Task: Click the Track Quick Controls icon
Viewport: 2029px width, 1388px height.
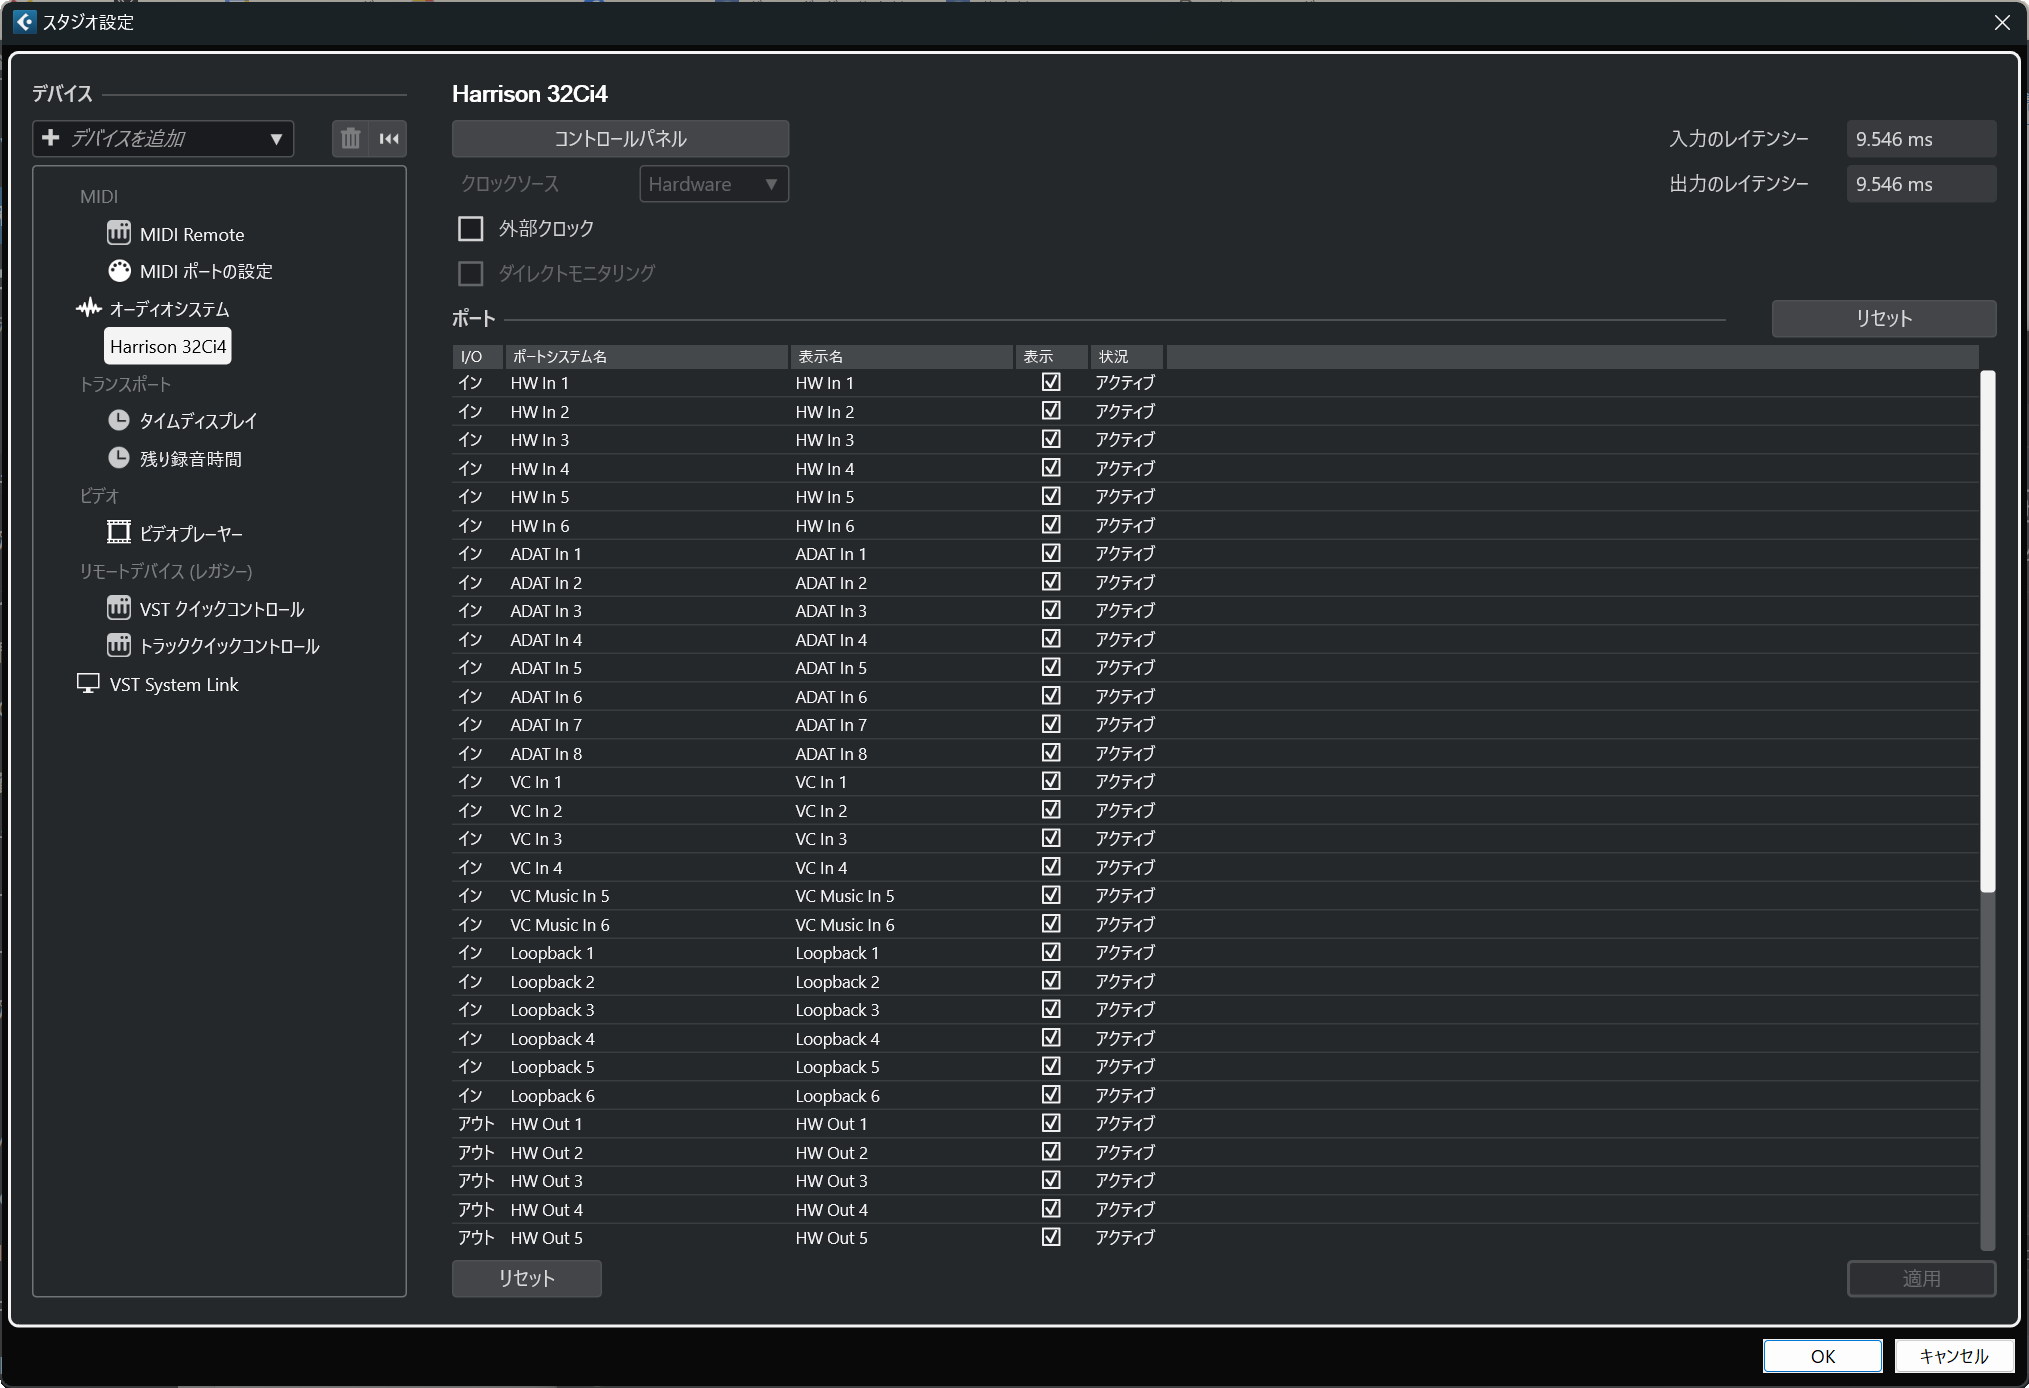Action: tap(119, 645)
